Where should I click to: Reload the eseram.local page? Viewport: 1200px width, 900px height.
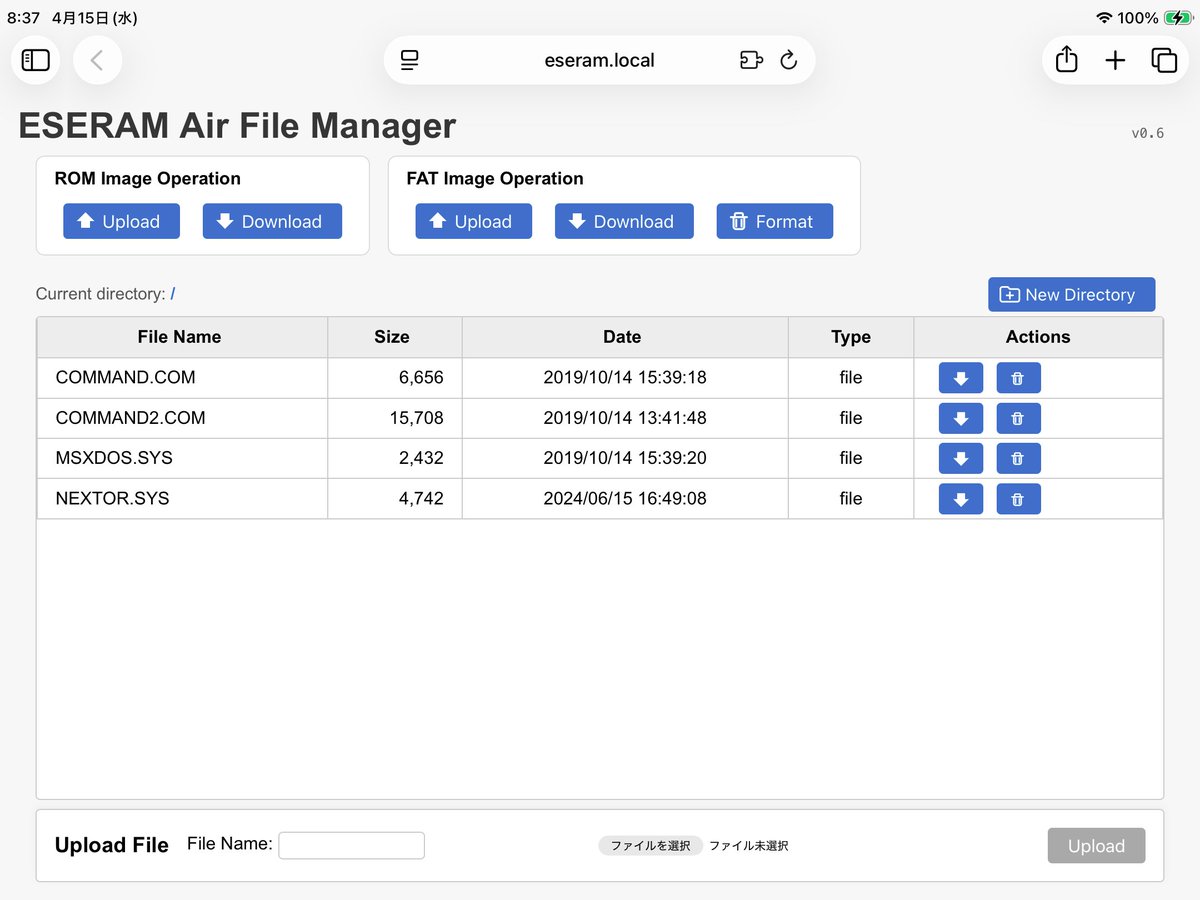789,60
